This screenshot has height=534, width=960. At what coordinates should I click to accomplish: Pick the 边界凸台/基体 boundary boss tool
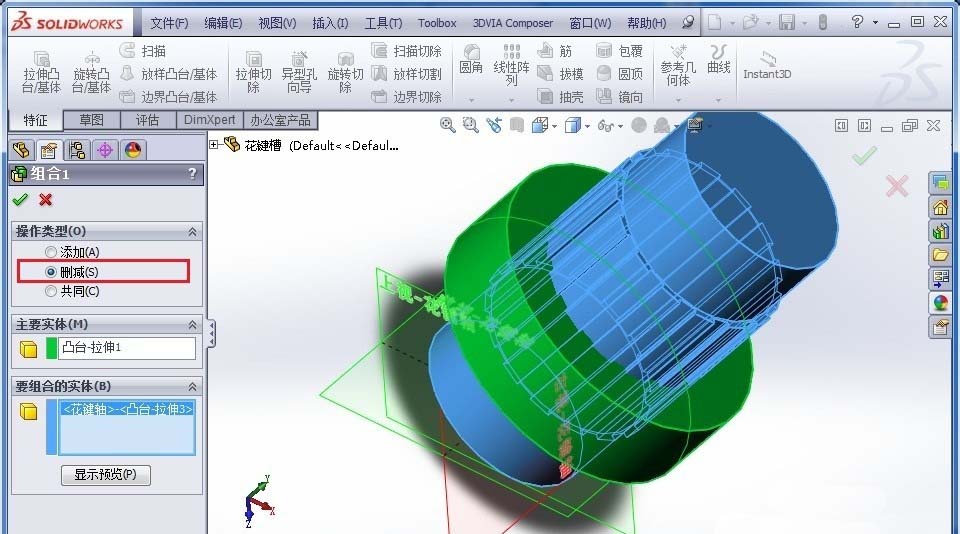click(168, 97)
